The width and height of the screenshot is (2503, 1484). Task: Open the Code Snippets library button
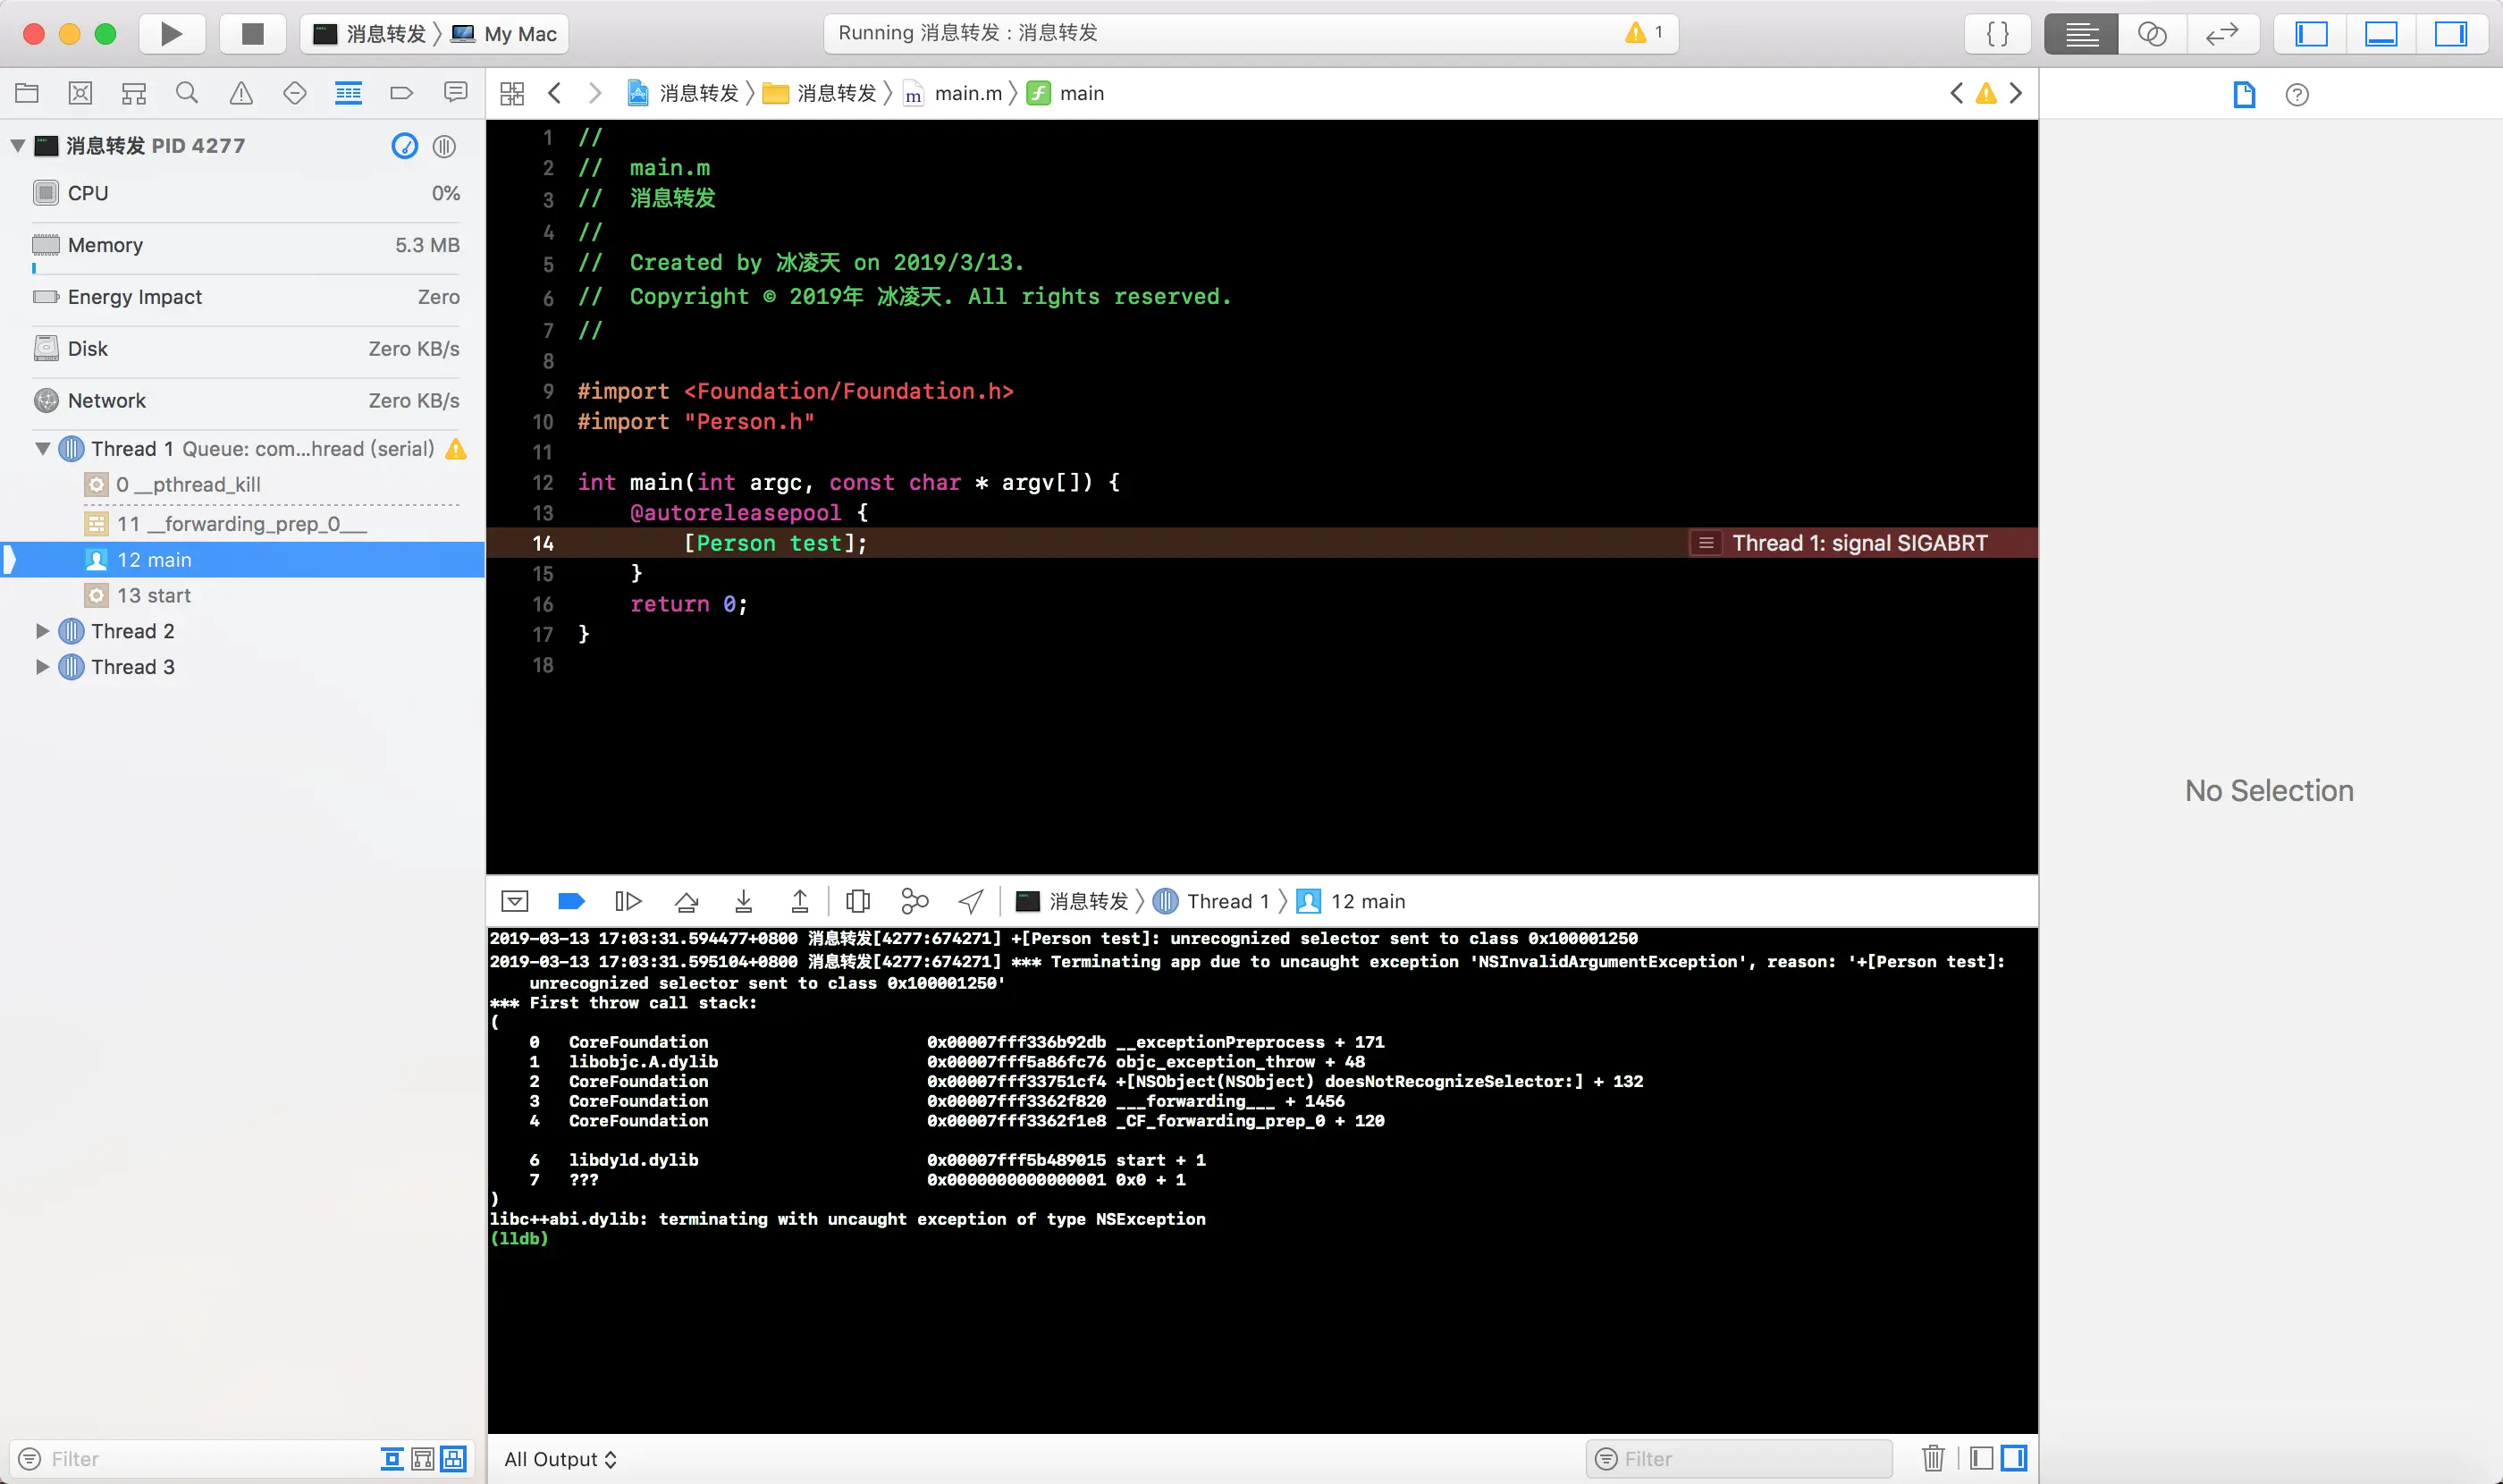[x=1997, y=33]
